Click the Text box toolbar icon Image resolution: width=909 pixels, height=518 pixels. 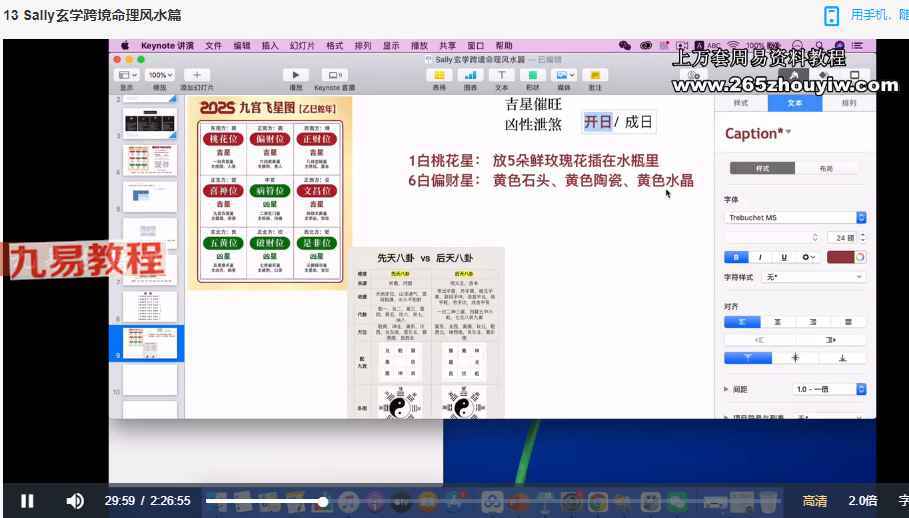tap(501, 75)
